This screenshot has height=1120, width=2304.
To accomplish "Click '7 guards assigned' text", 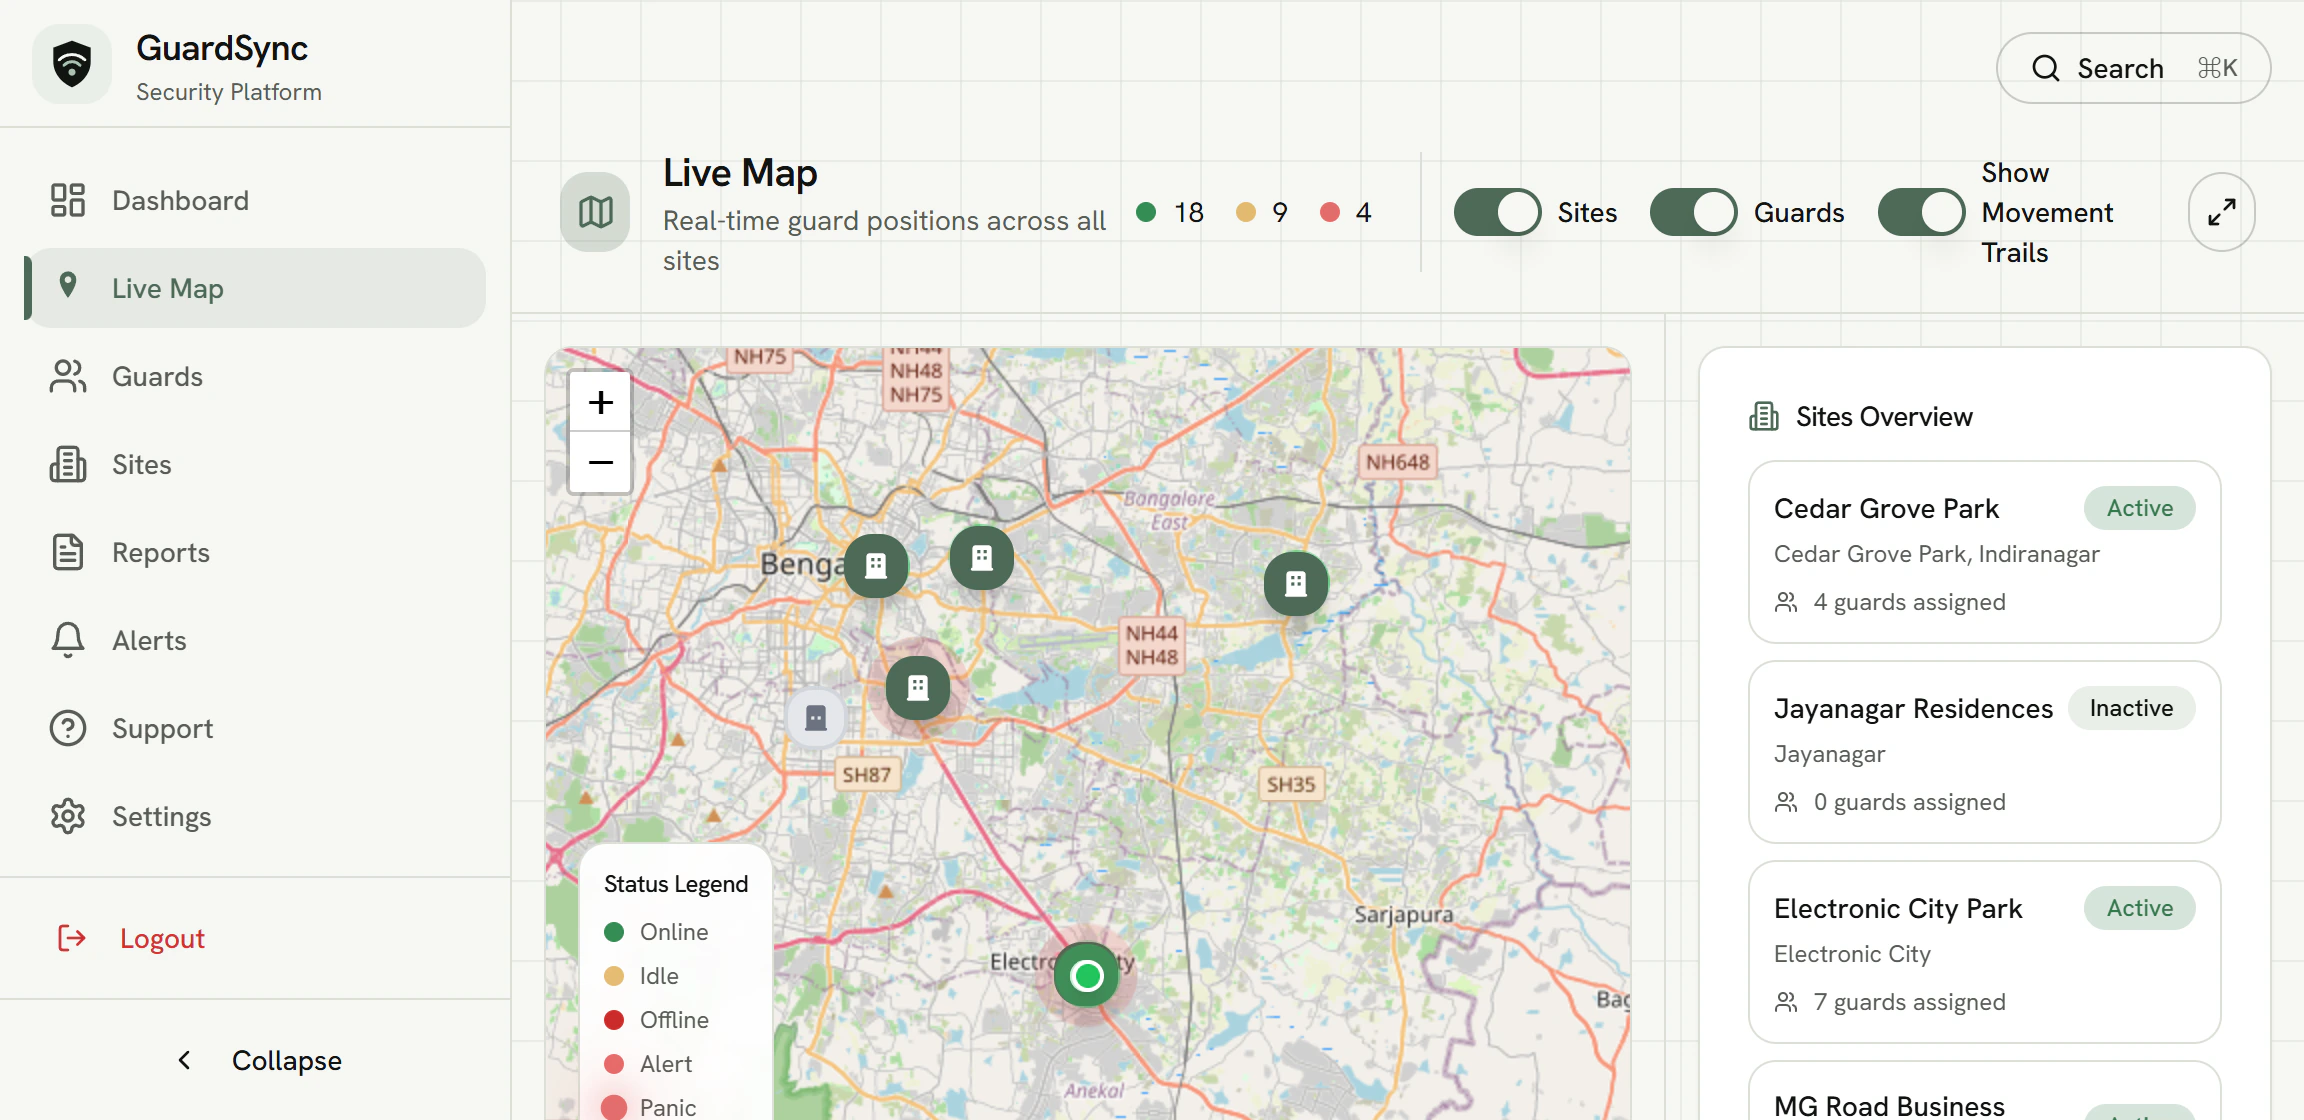I will click(x=1909, y=1002).
